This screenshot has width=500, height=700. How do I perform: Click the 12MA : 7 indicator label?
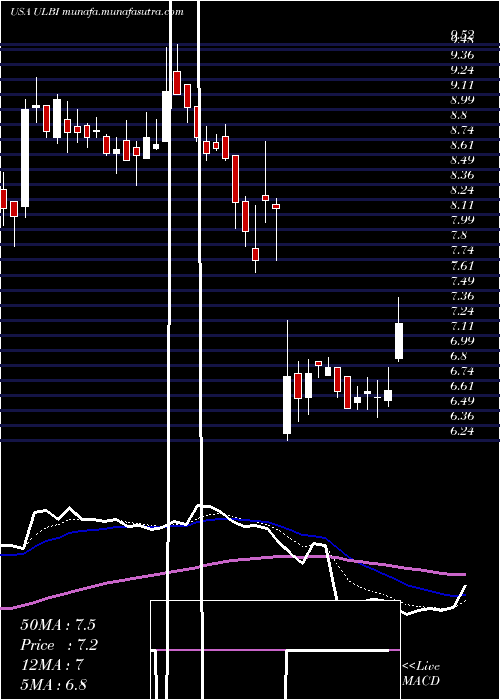(x=52, y=665)
